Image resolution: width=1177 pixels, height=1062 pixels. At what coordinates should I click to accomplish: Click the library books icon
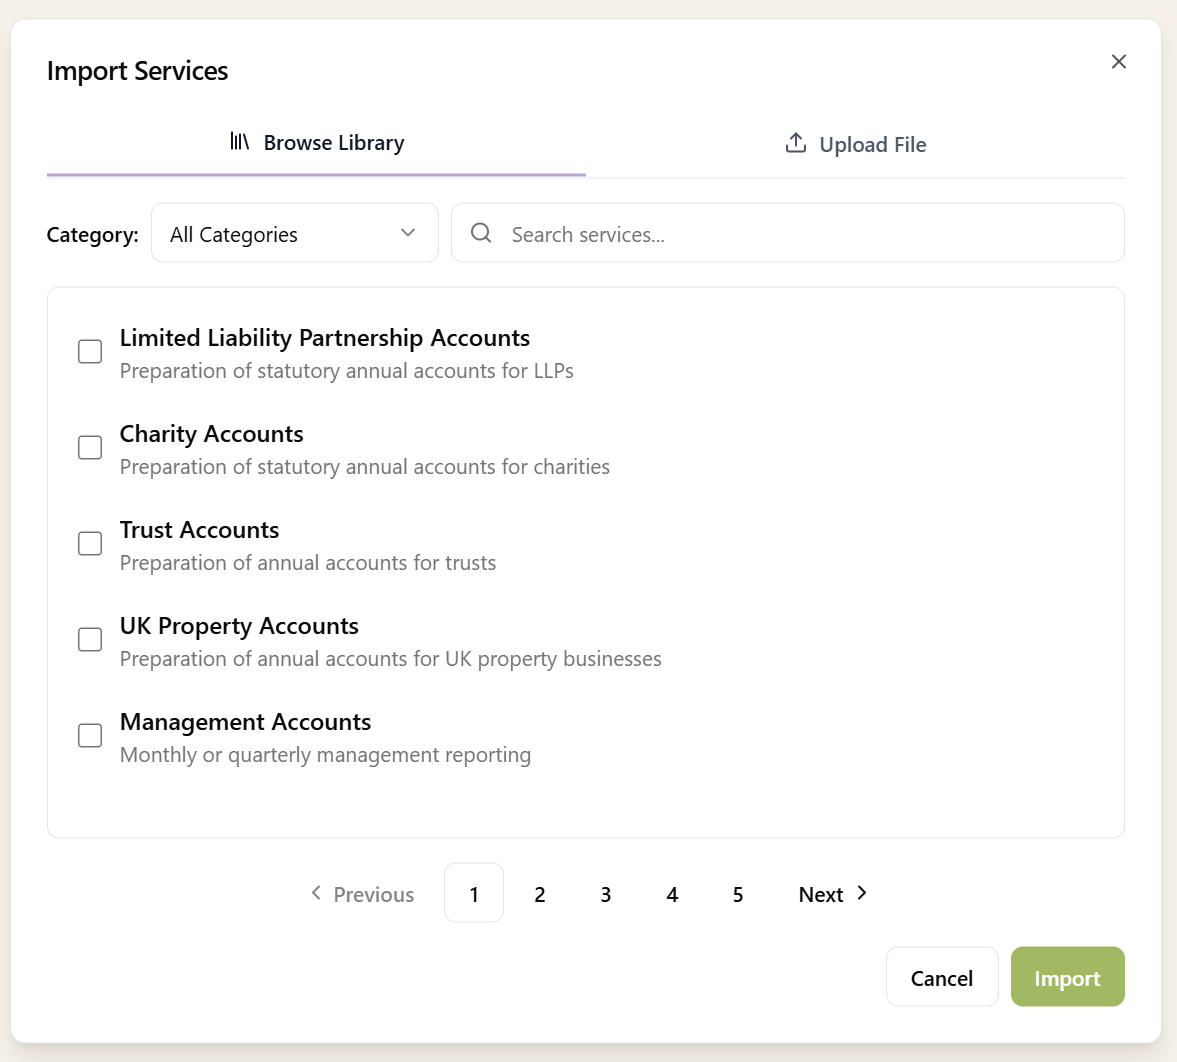239,141
